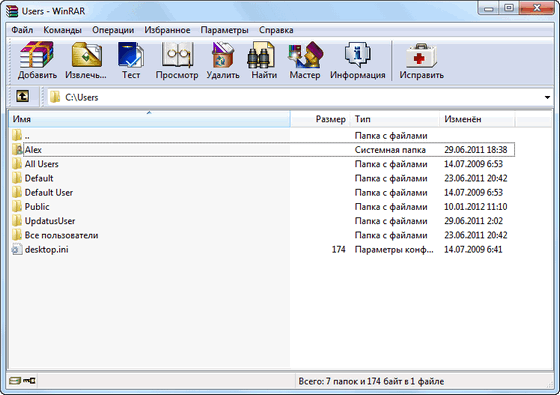Select the All Users folder
This screenshot has width=560, height=395.
(41, 164)
